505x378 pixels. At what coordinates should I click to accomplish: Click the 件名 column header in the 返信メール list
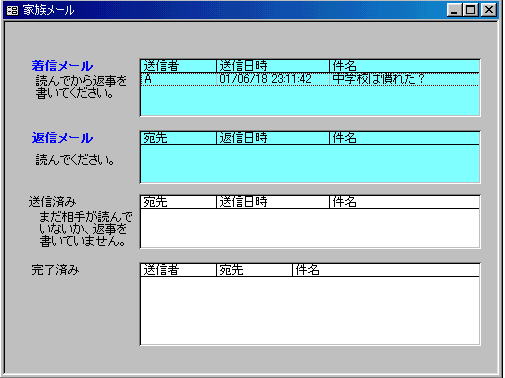tap(404, 138)
